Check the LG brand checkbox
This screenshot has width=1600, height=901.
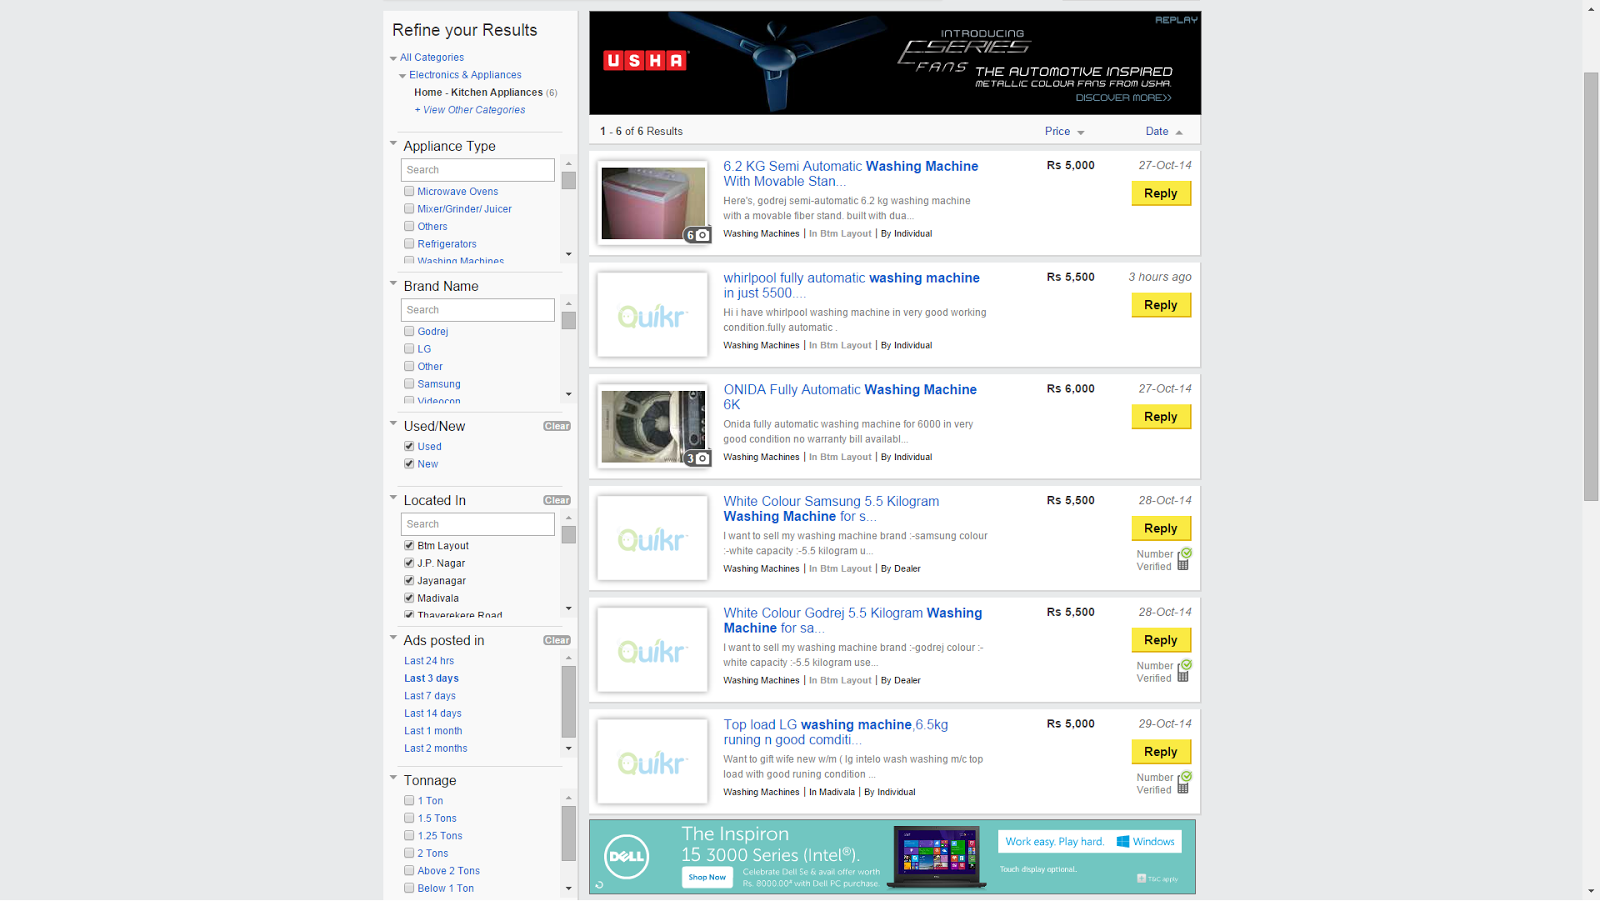(409, 348)
